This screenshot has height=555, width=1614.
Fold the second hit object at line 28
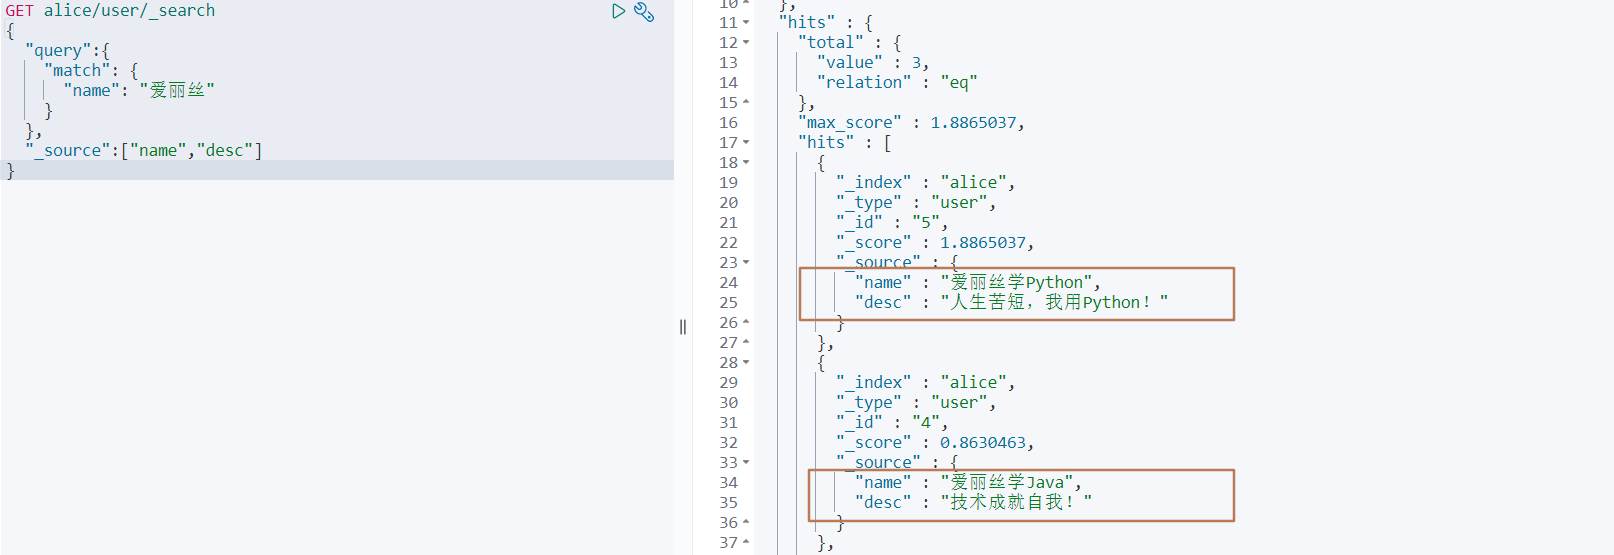(x=746, y=363)
